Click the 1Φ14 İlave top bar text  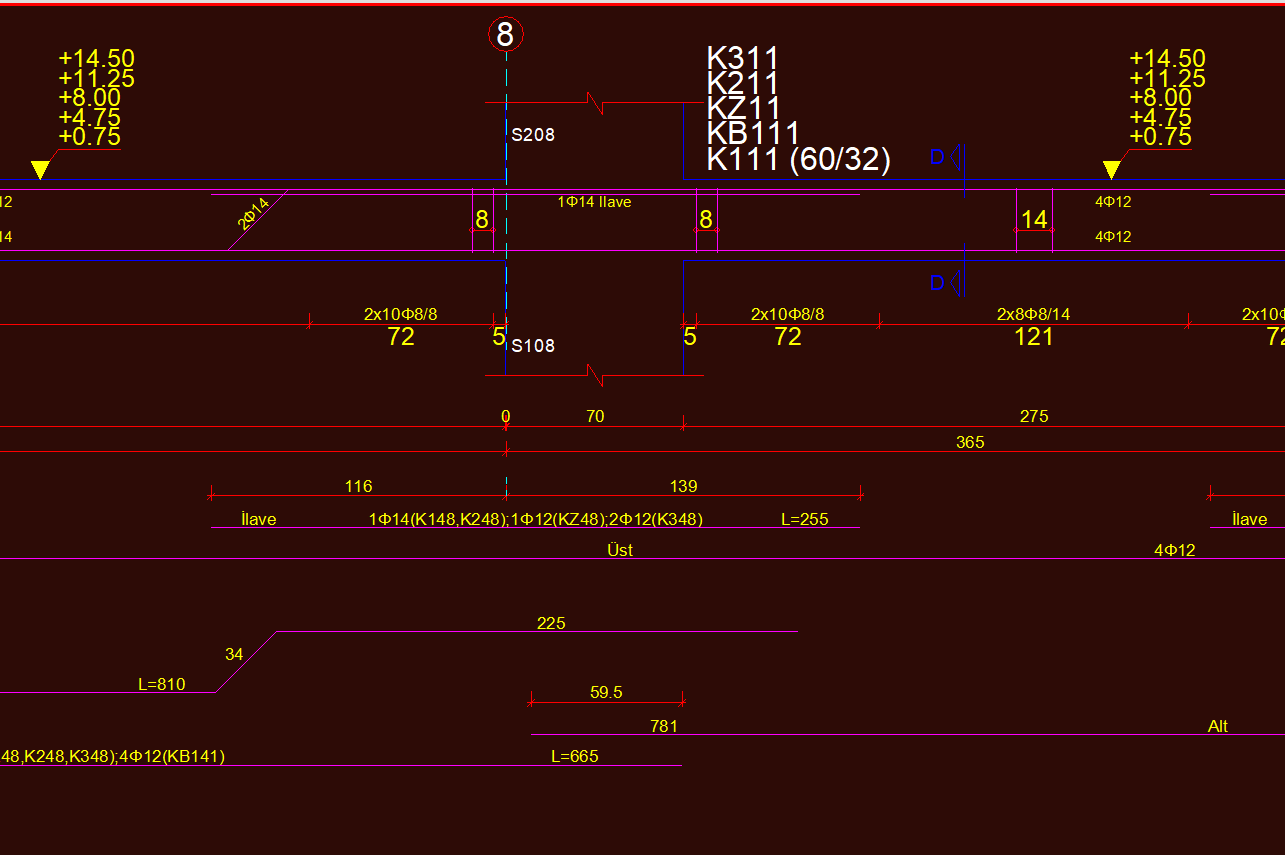click(x=595, y=202)
